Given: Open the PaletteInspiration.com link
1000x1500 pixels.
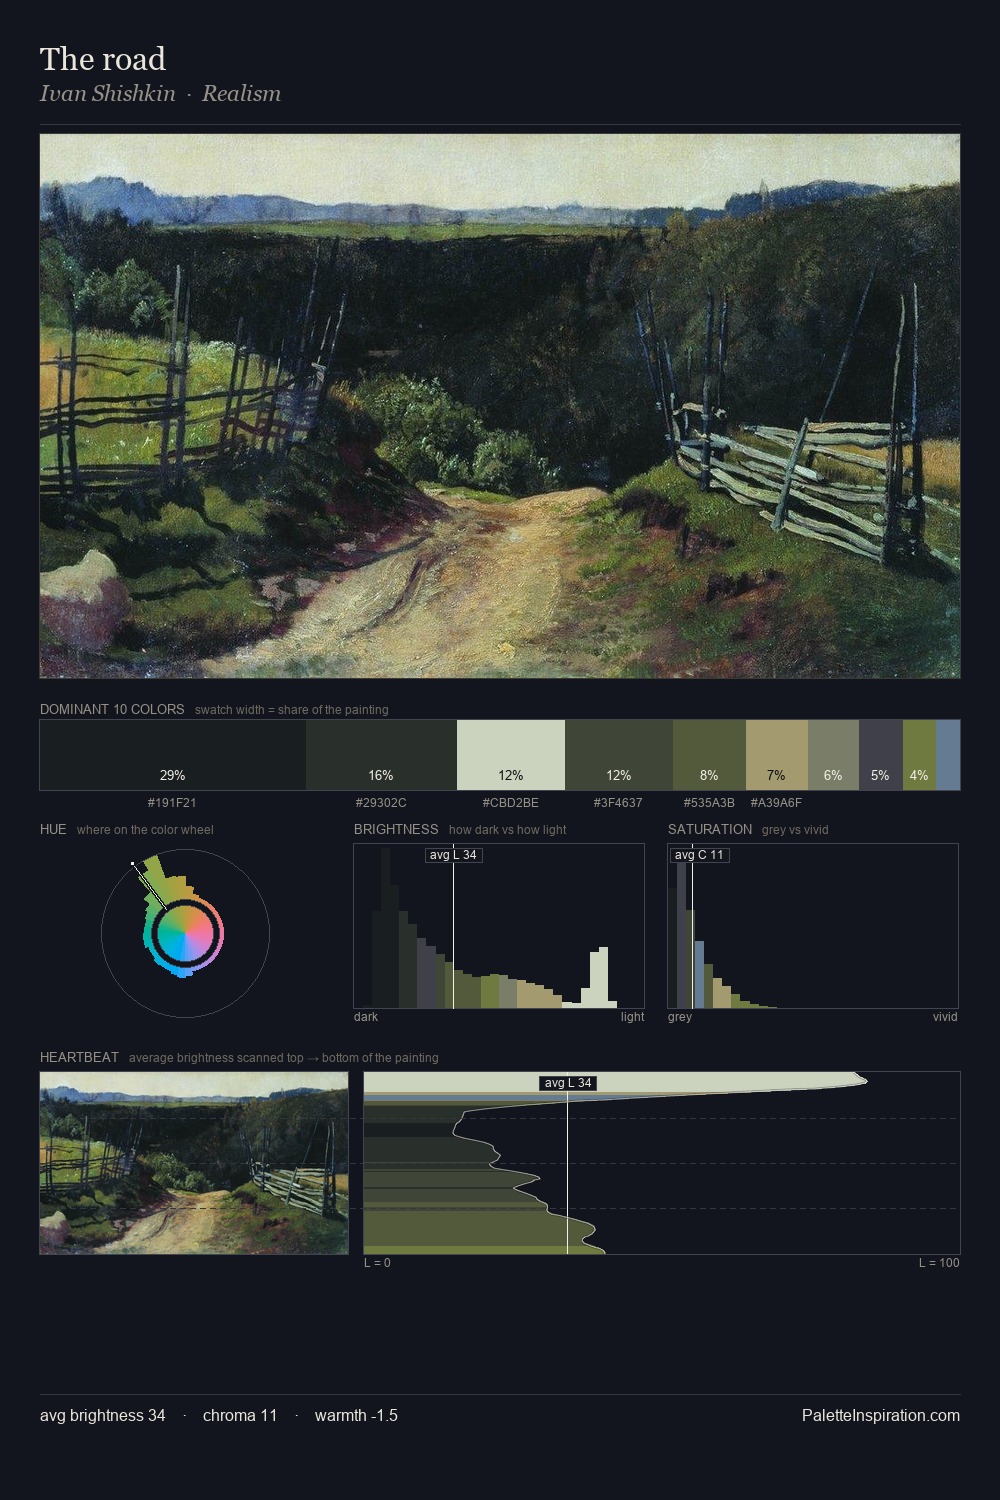Looking at the screenshot, I should [x=881, y=1415].
